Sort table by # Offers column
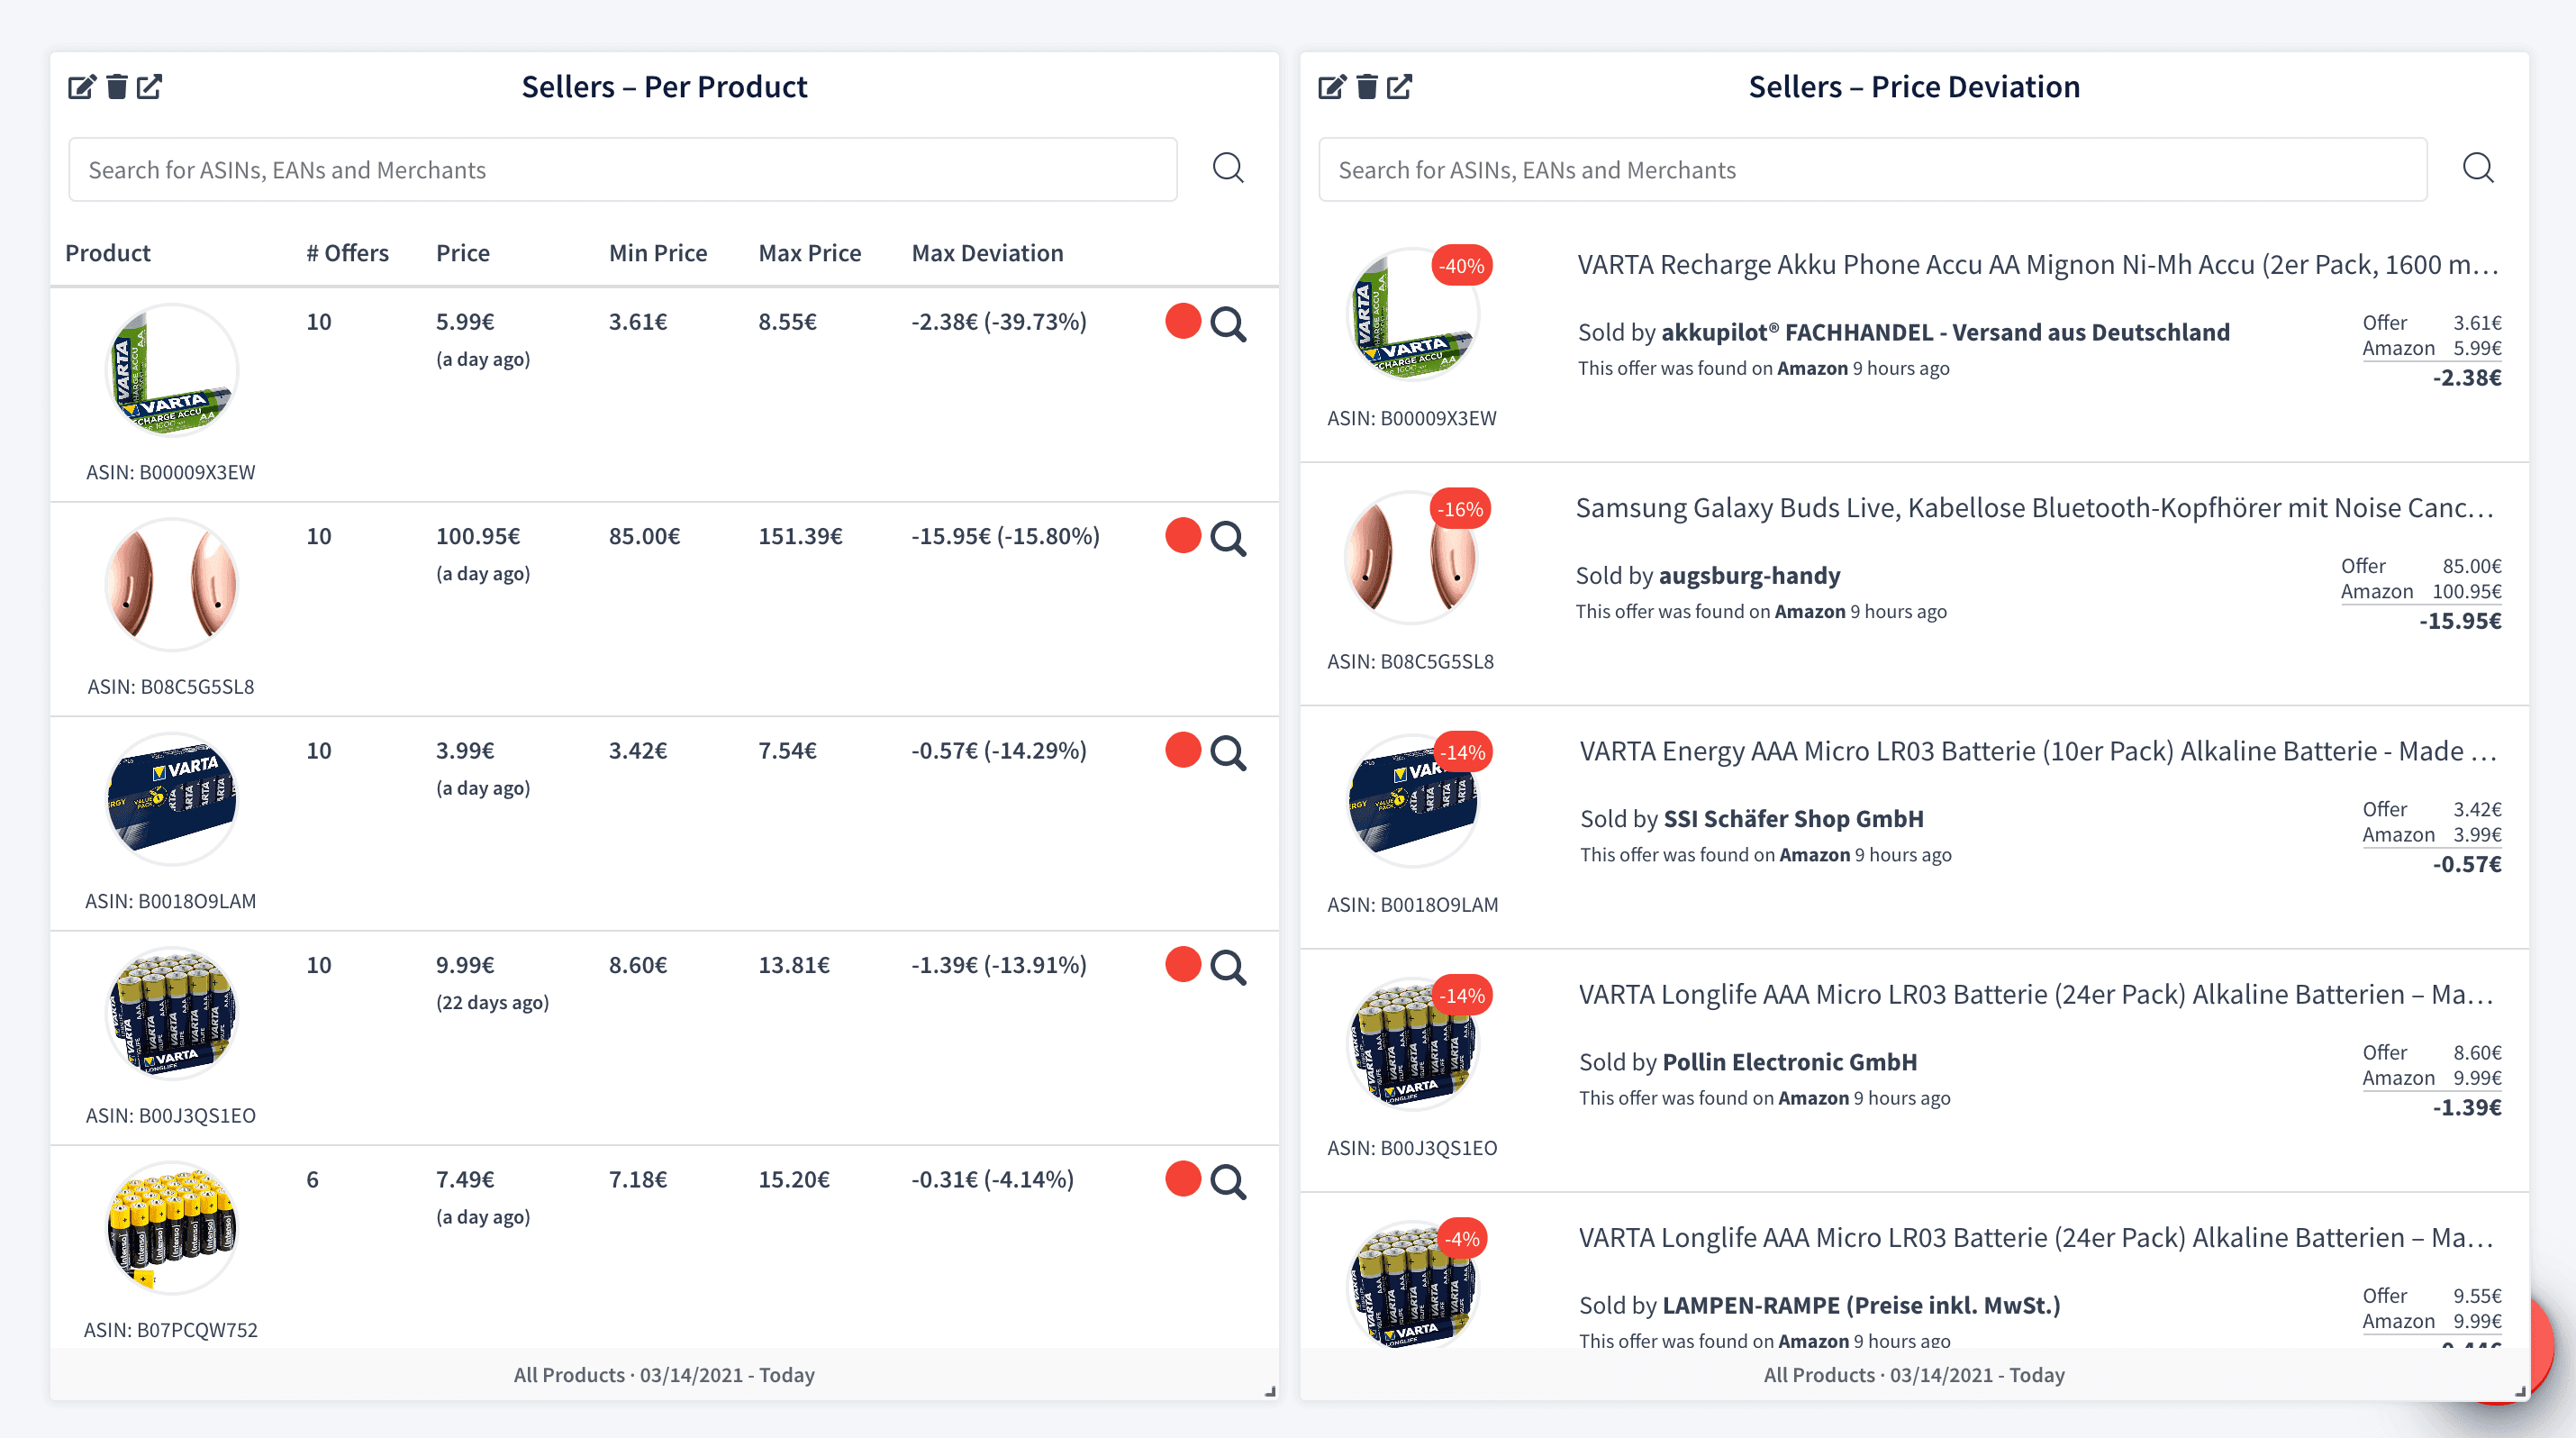2576x1438 pixels. tap(347, 253)
